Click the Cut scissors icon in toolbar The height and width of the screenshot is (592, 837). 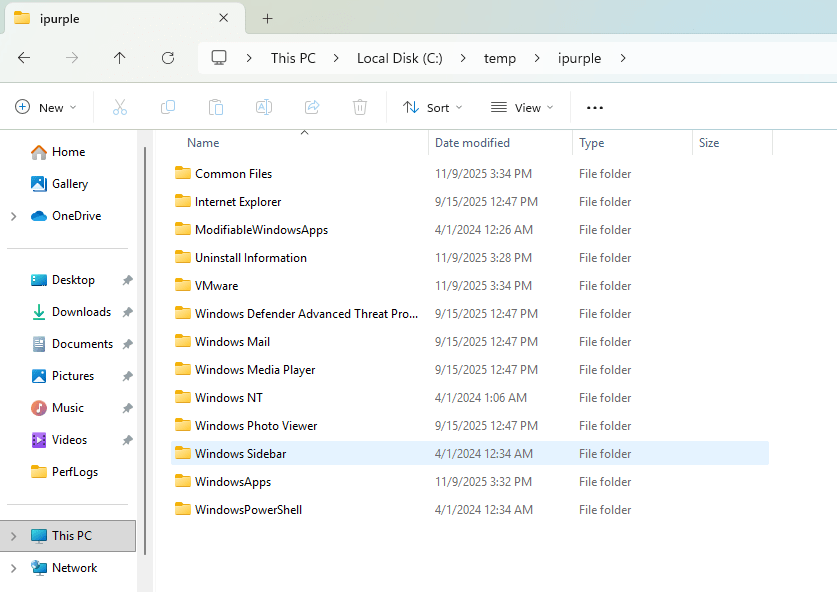click(x=120, y=108)
